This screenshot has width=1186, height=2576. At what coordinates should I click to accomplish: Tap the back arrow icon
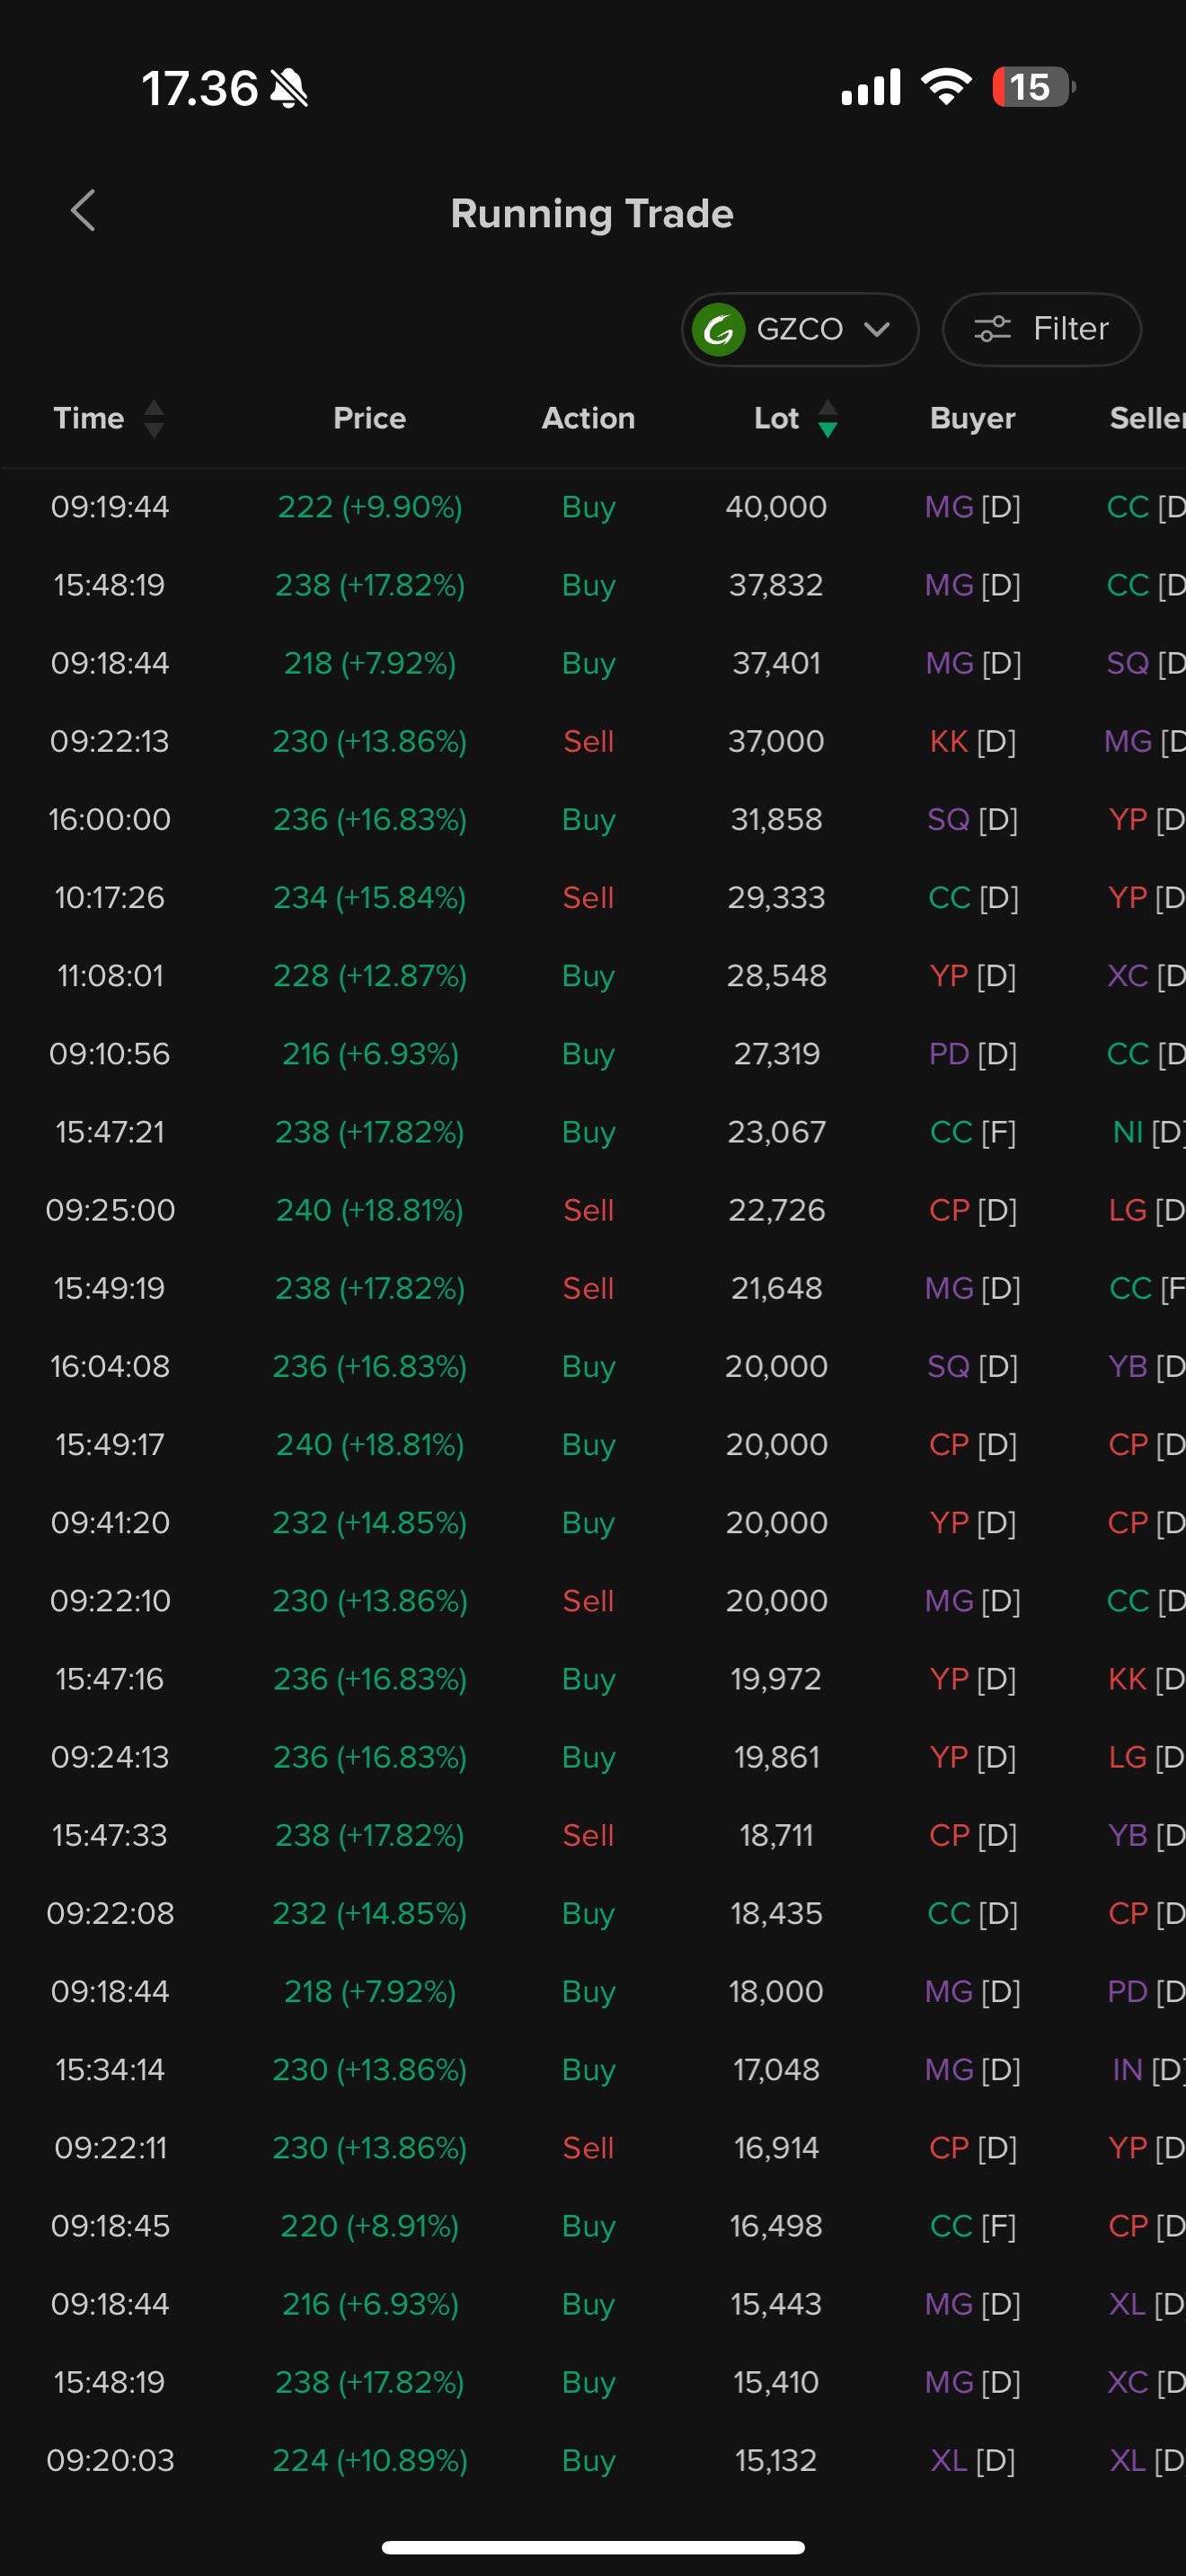(x=83, y=211)
